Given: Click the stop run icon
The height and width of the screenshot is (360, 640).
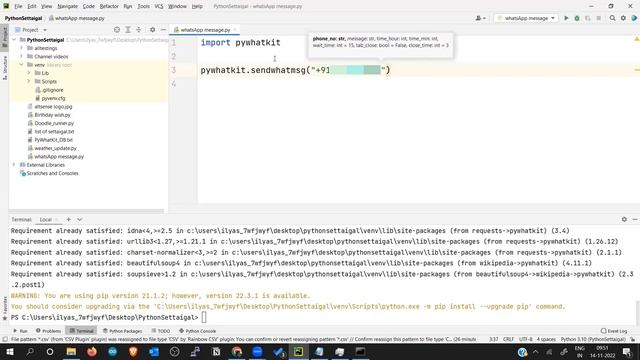Looking at the screenshot, I should tap(598, 18).
